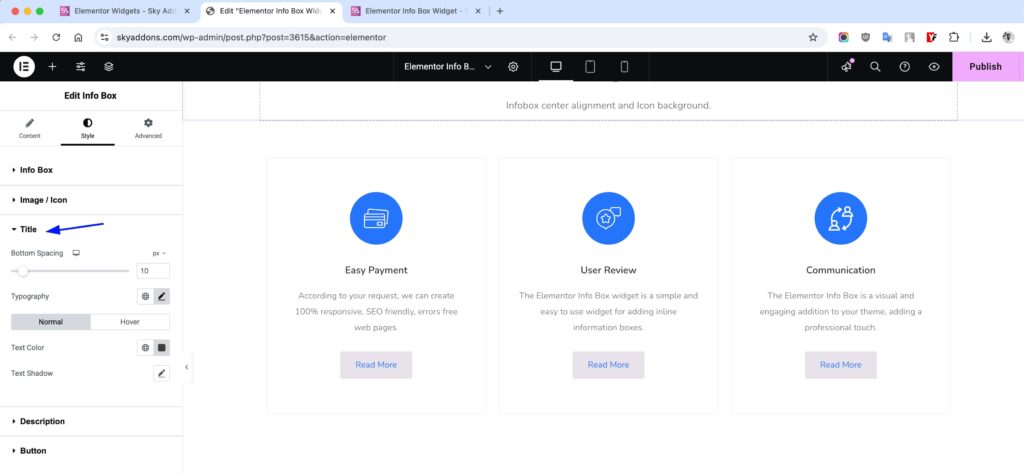The height and width of the screenshot is (474, 1024).
Task: Click the Bottom Spacing value field
Action: coord(153,271)
